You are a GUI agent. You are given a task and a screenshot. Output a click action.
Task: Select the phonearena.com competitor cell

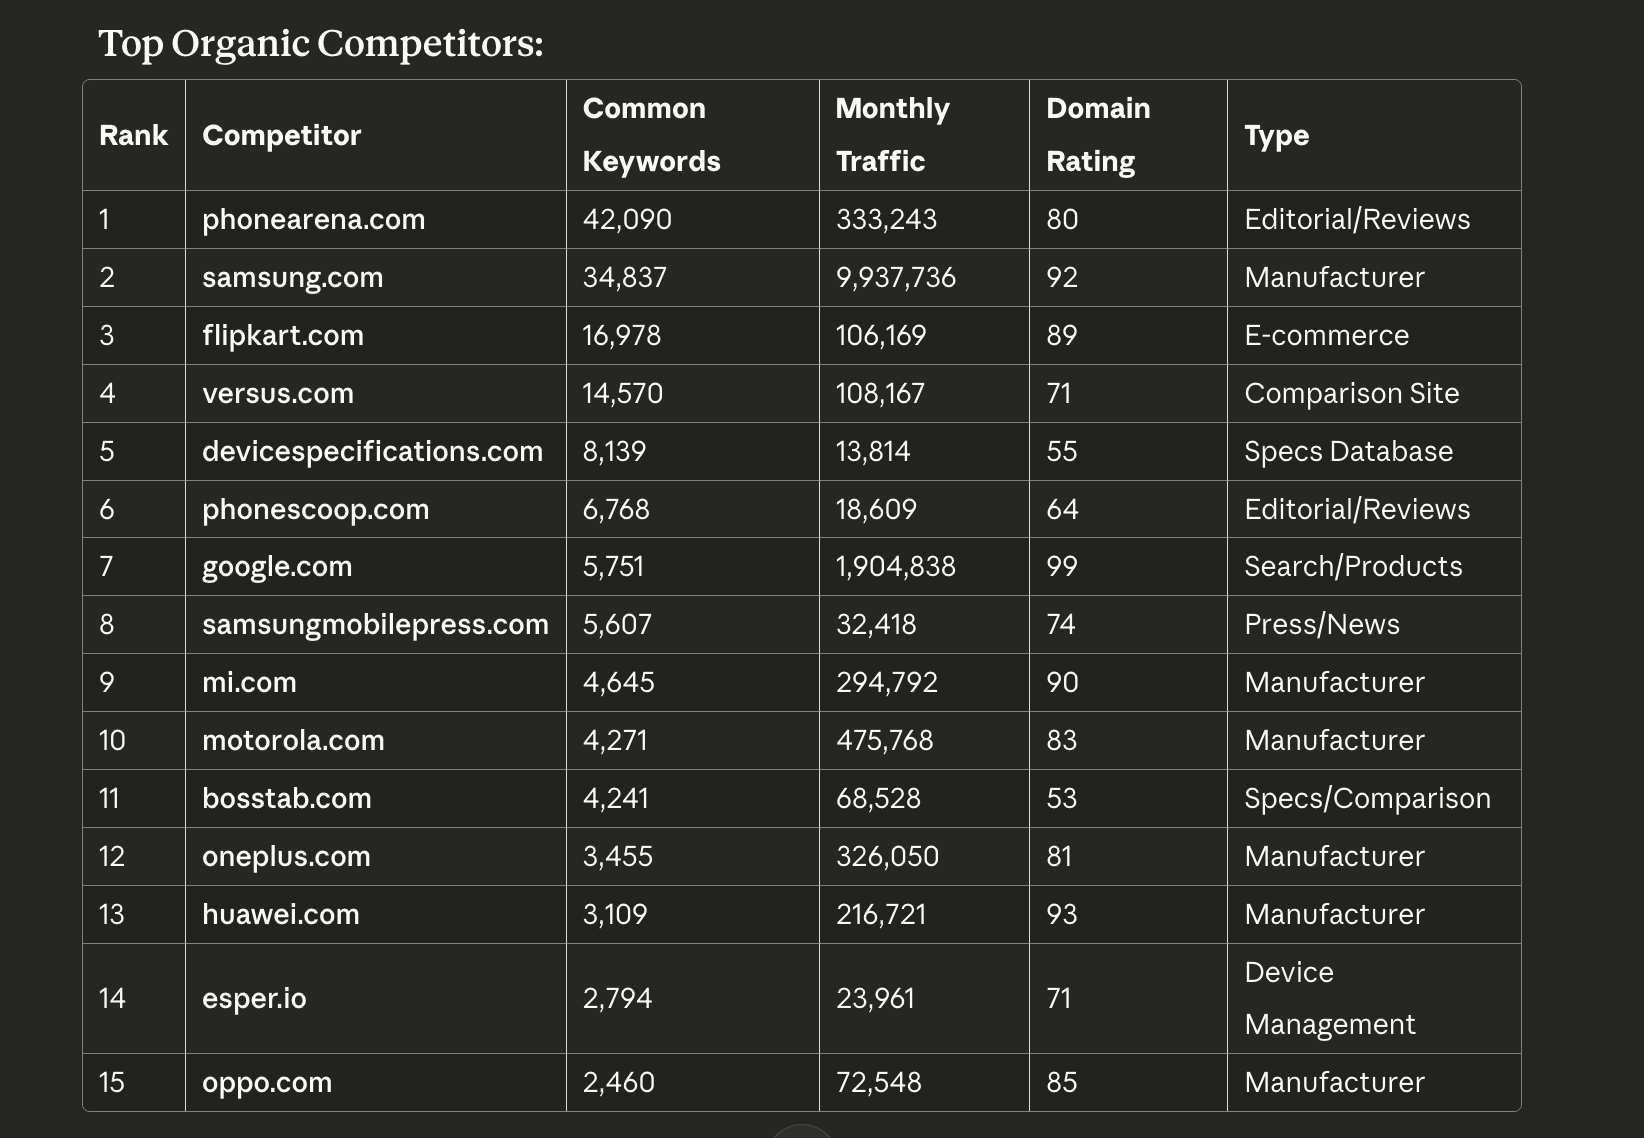tap(313, 219)
